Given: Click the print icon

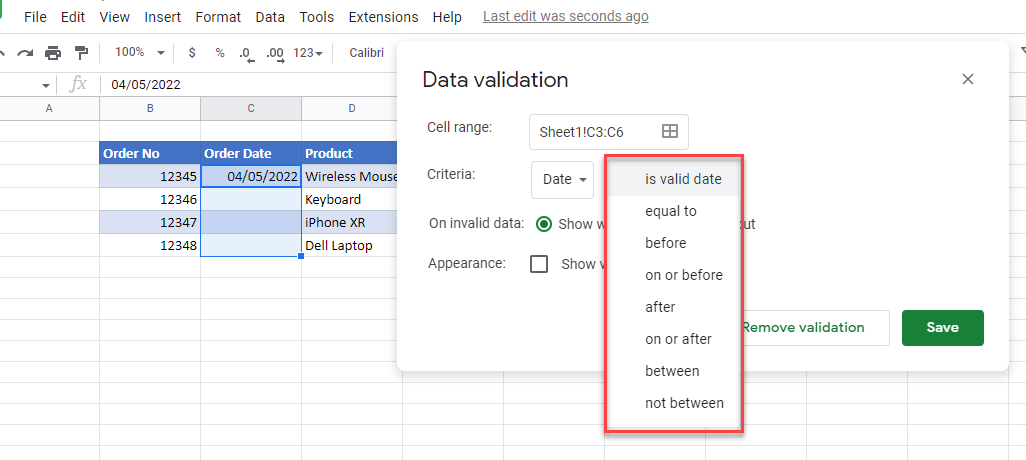Looking at the screenshot, I should coord(53,52).
